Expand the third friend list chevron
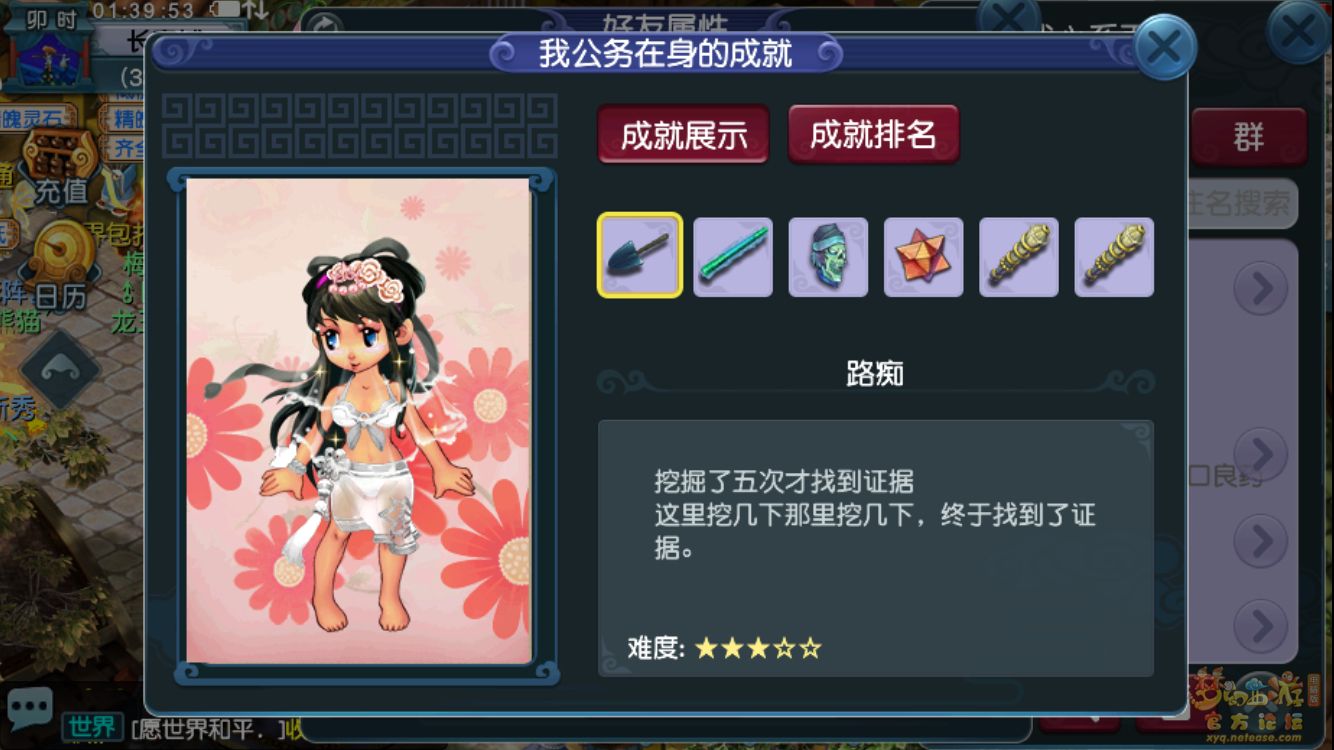The width and height of the screenshot is (1334, 750). click(x=1260, y=541)
